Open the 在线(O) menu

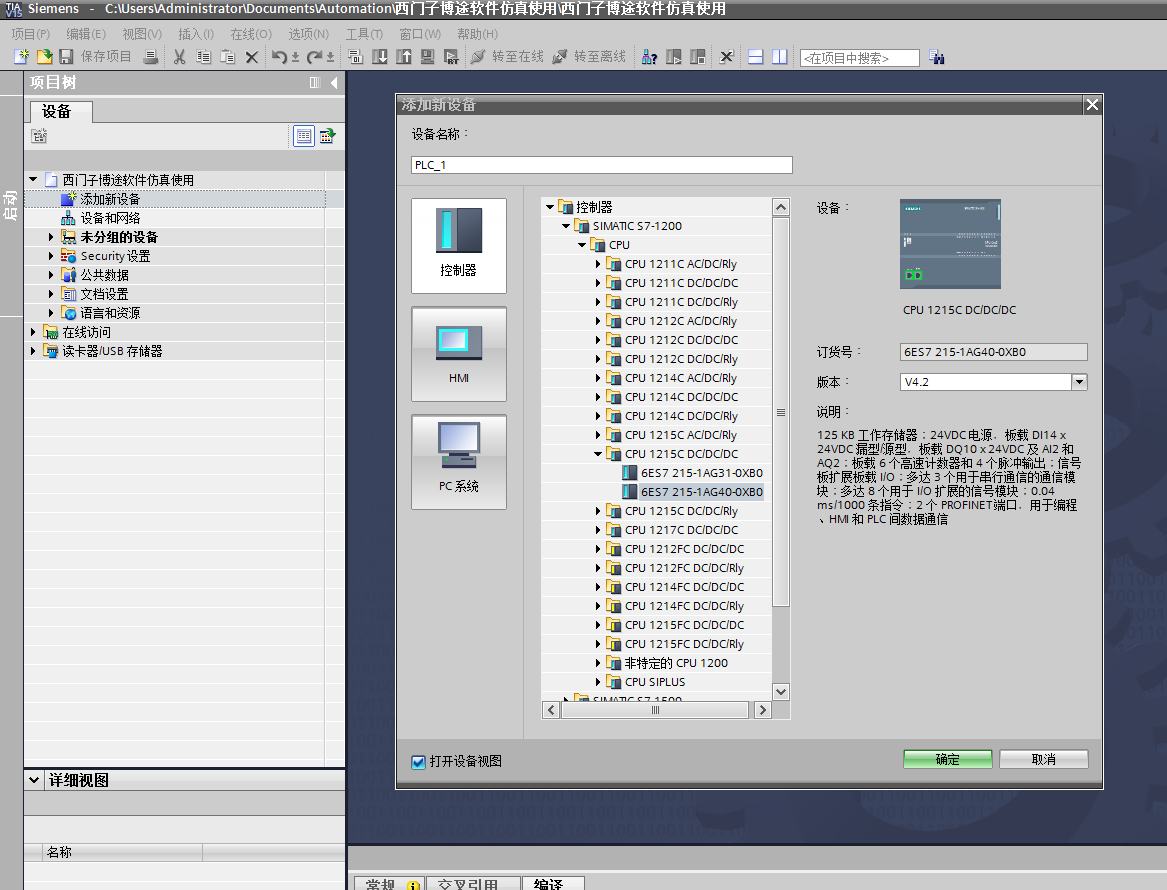point(251,34)
